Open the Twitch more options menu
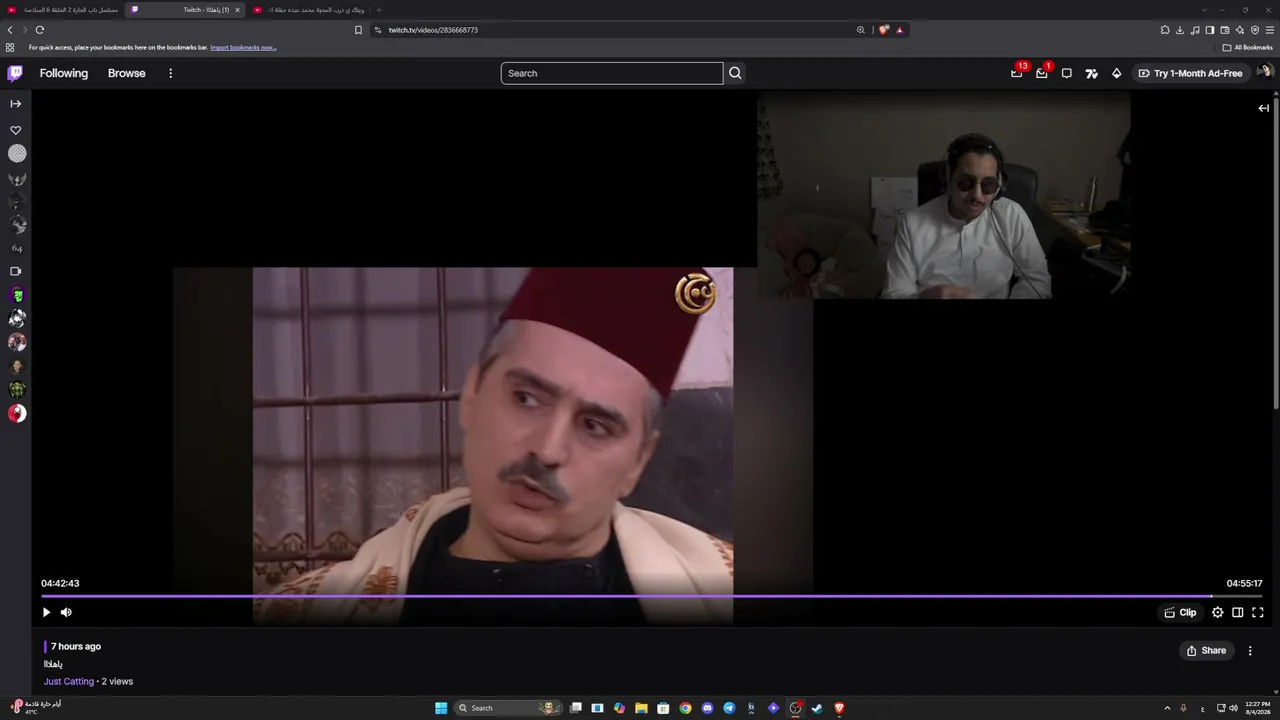This screenshot has height=720, width=1280. coord(171,73)
